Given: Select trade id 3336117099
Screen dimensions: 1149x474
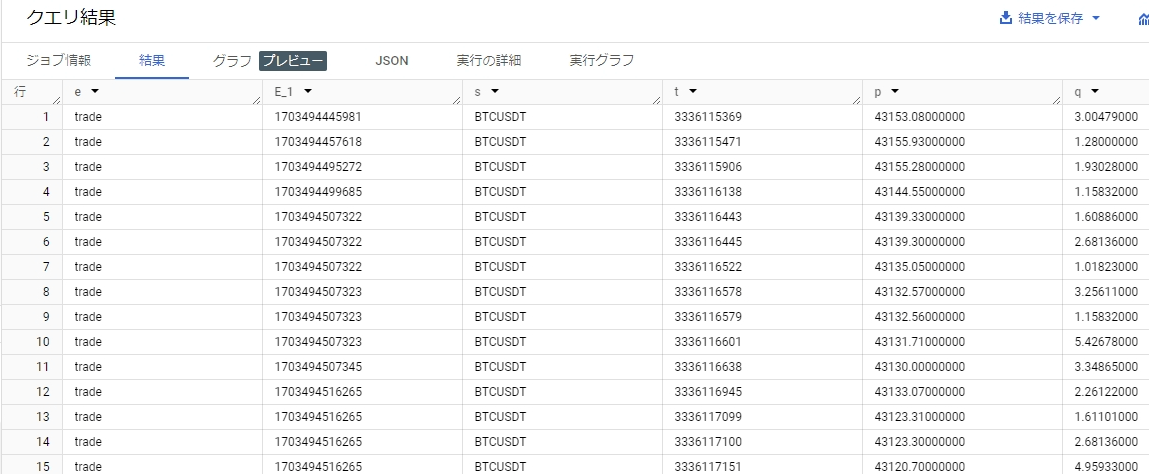Looking at the screenshot, I should click(708, 416).
